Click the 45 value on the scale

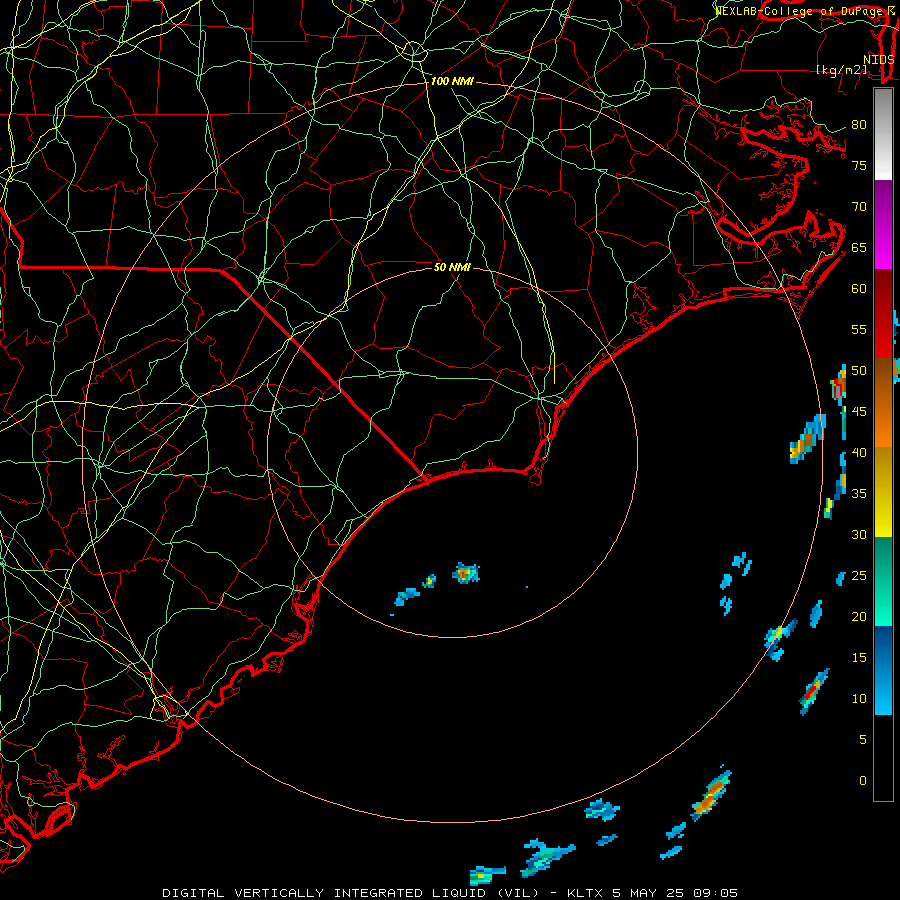pyautogui.click(x=859, y=412)
